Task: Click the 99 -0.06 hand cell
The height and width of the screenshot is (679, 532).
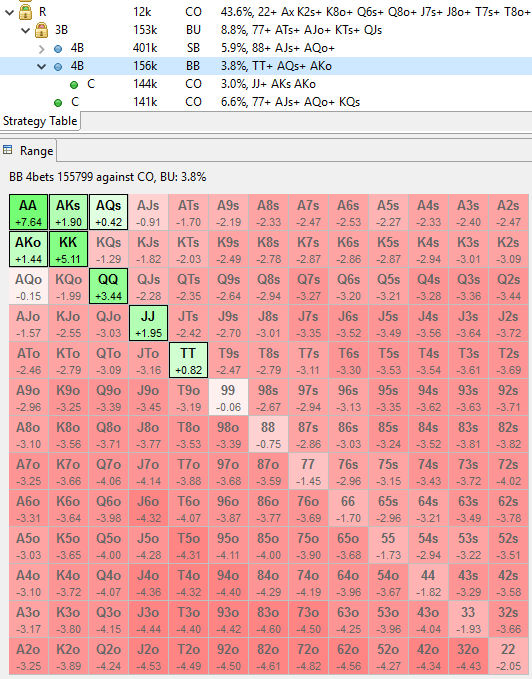Action: (228, 397)
